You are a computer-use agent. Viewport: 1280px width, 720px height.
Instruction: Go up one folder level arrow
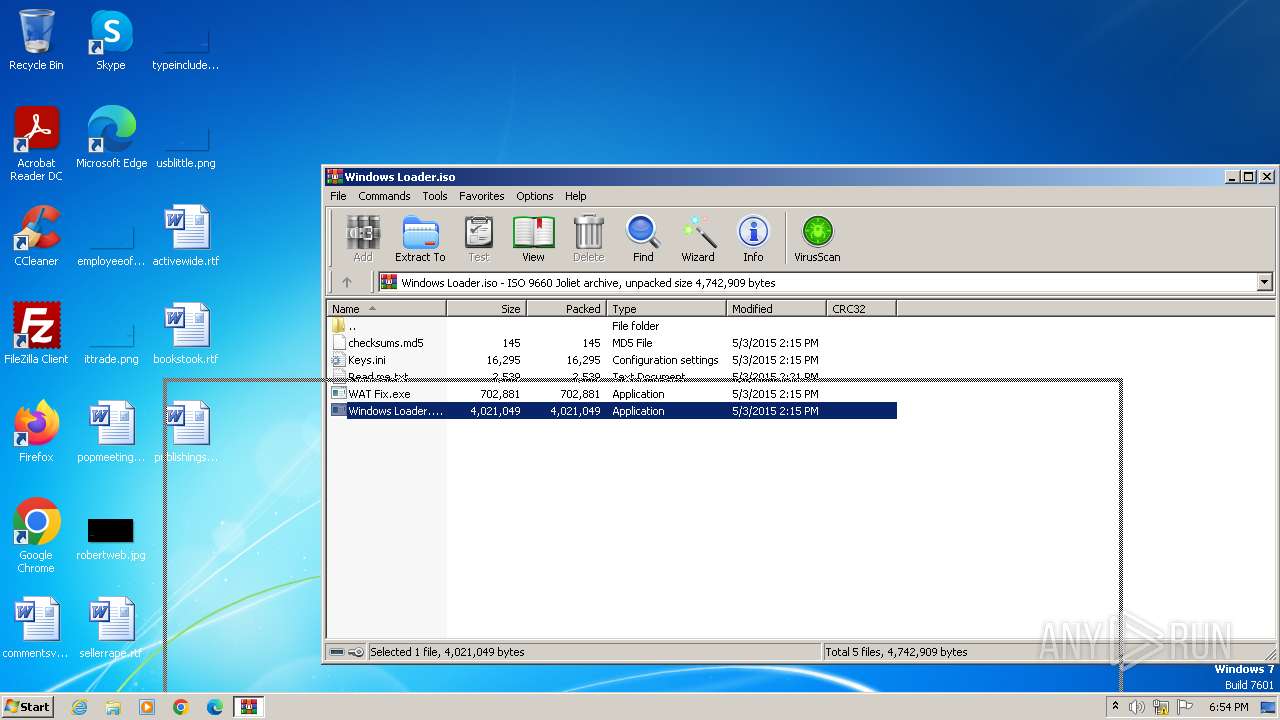347,283
